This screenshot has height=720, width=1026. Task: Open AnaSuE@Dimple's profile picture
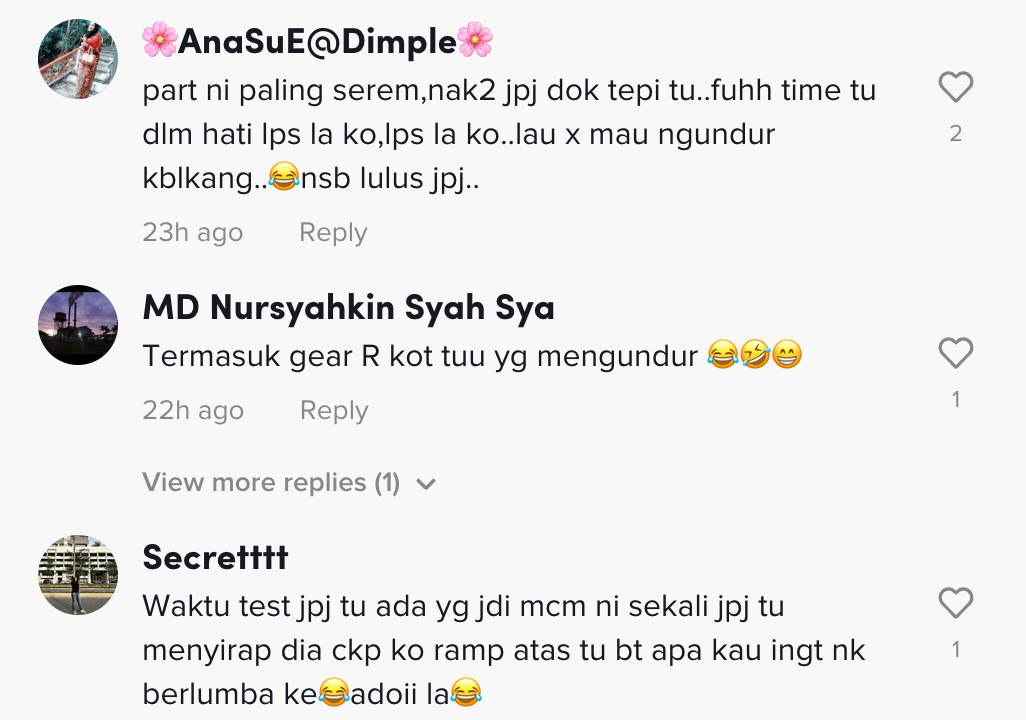tap(78, 59)
